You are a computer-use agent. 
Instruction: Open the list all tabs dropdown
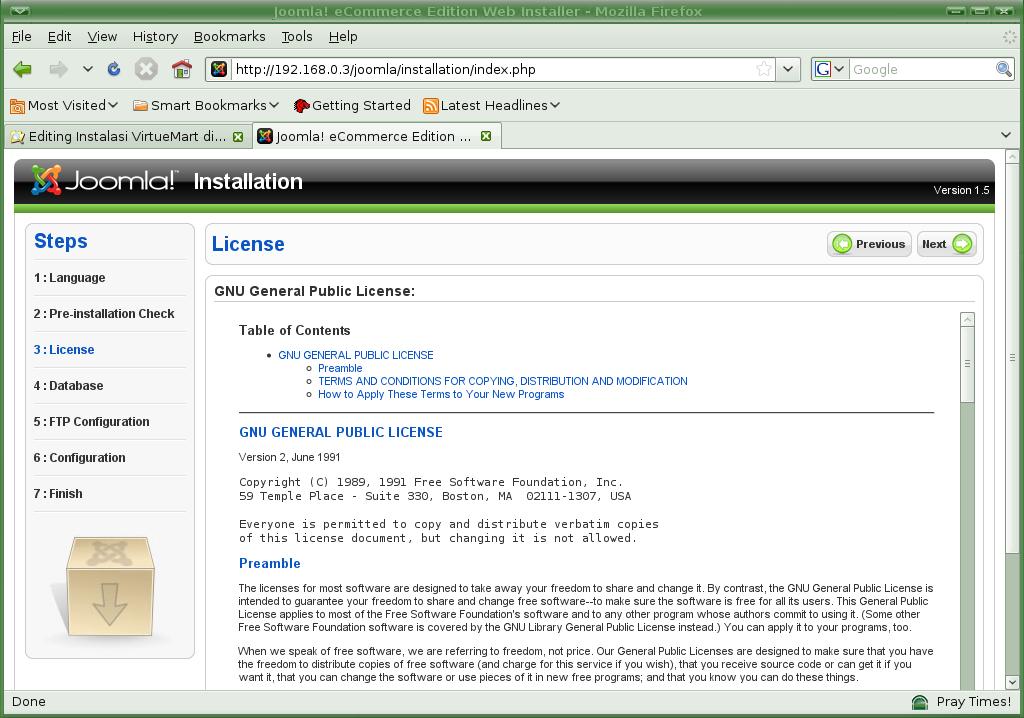coord(1006,135)
